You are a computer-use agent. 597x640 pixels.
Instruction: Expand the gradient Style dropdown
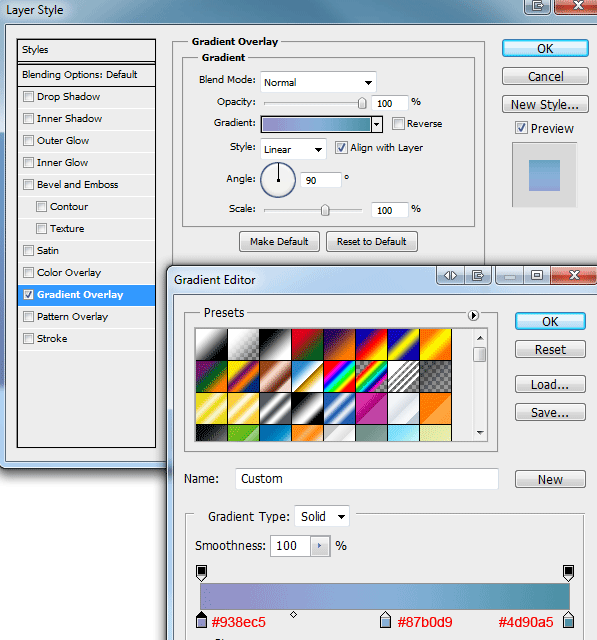pos(293,149)
